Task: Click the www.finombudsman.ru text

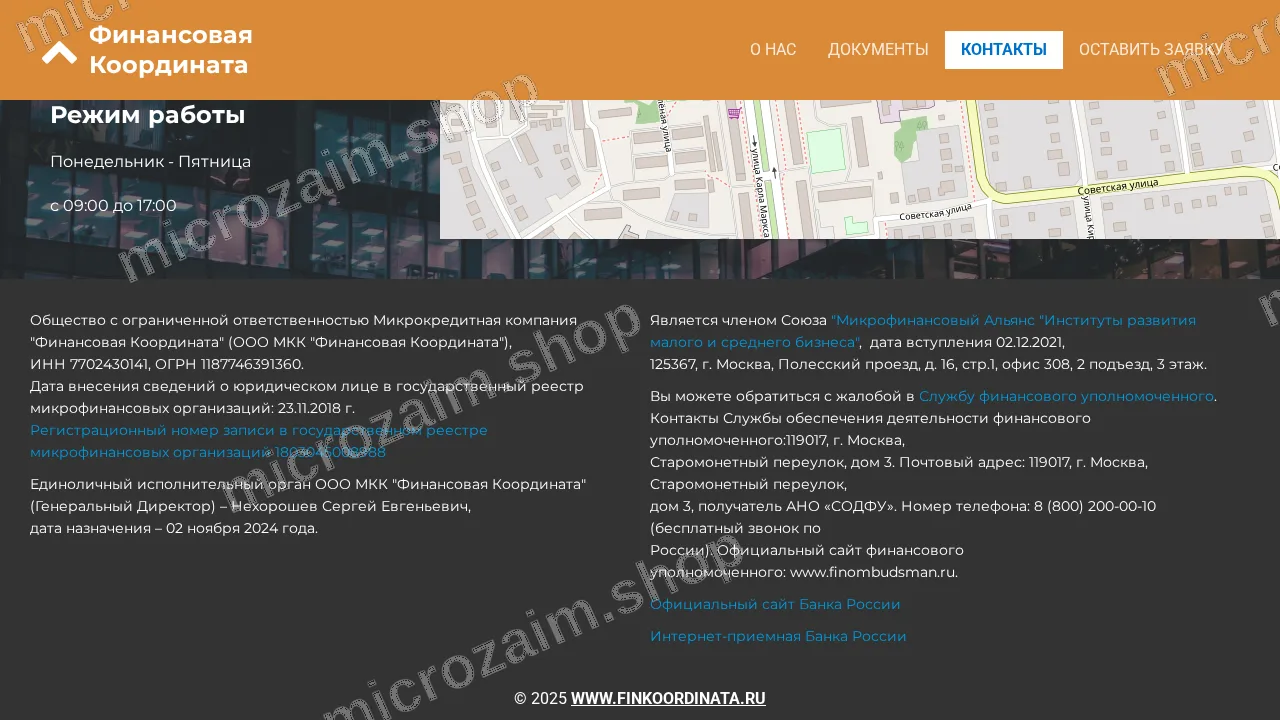Action: click(874, 572)
